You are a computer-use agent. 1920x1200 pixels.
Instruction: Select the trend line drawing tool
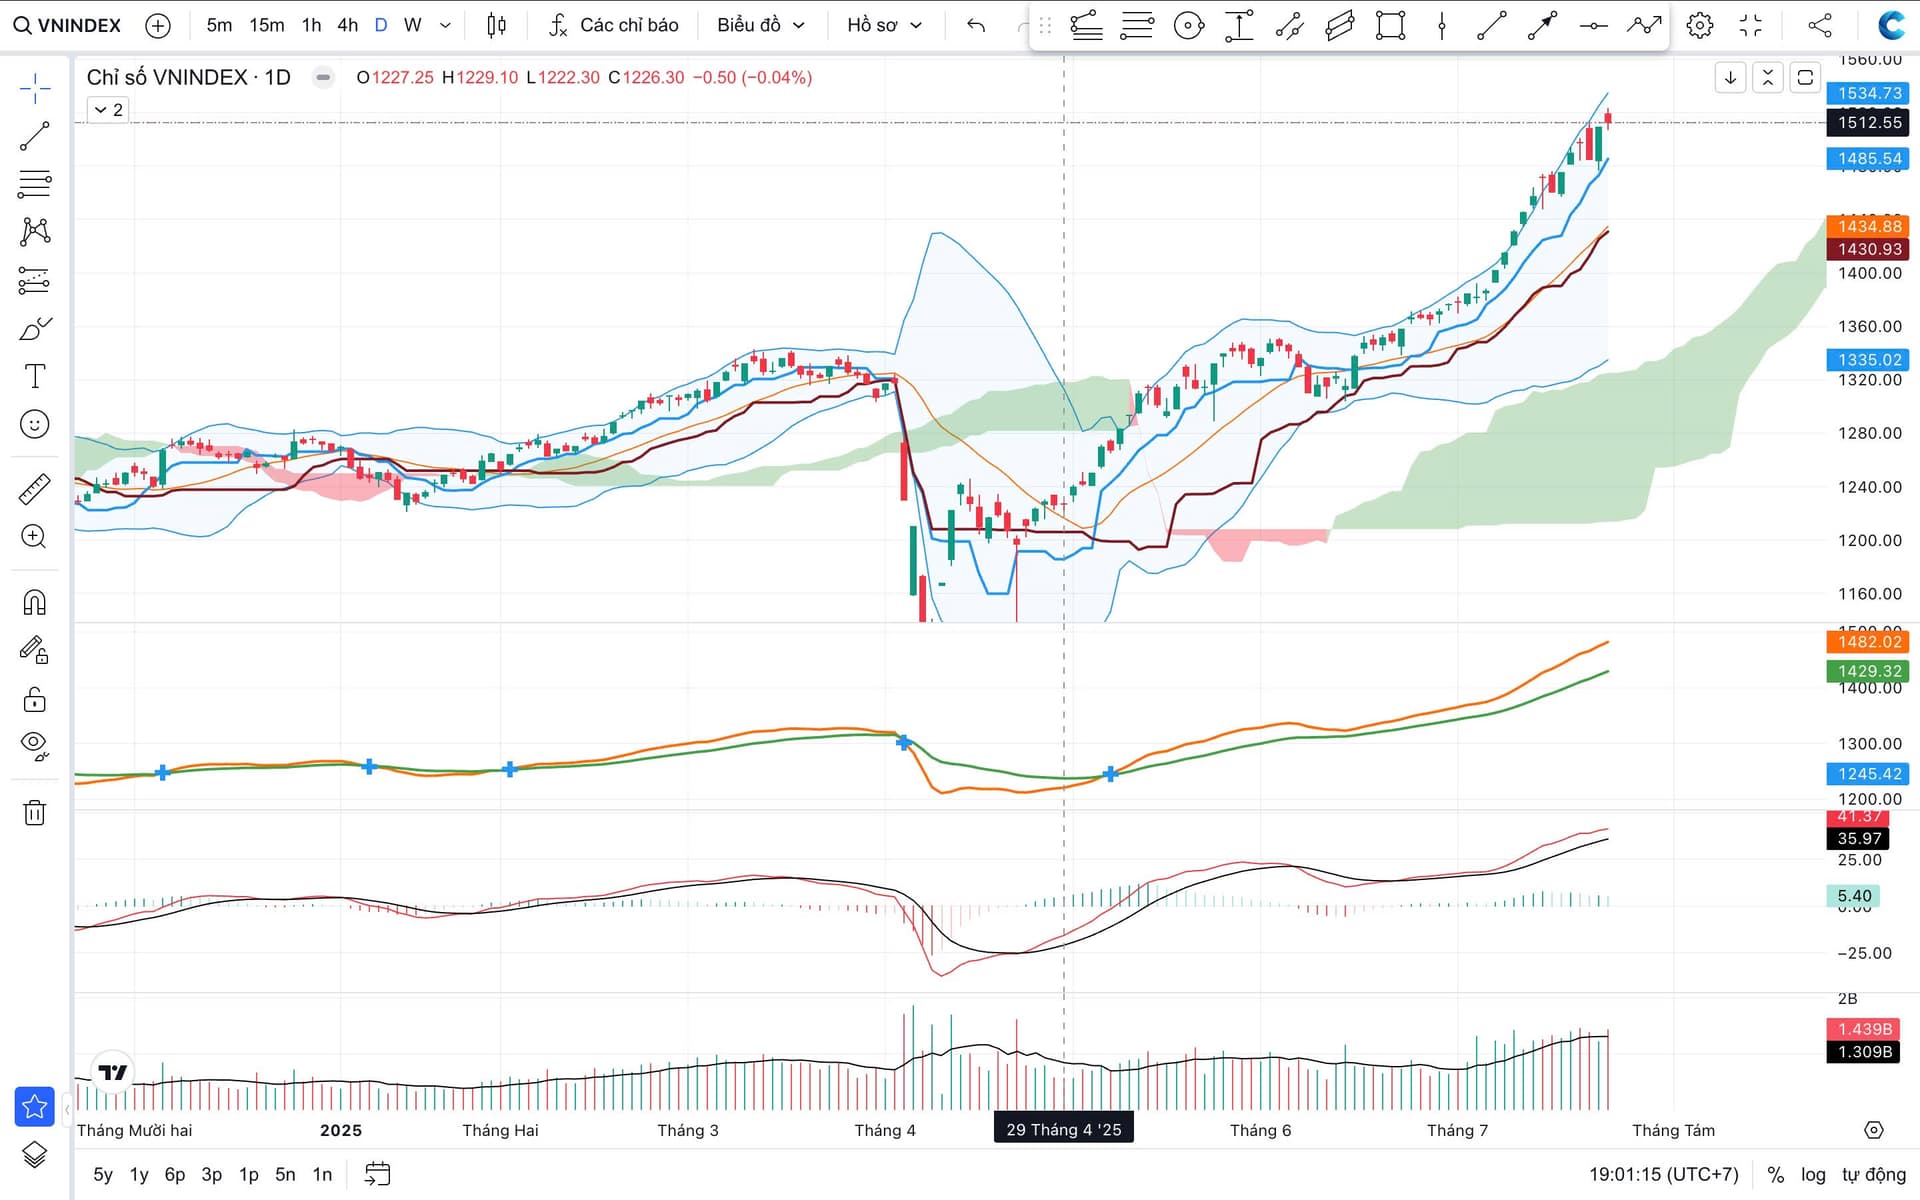point(34,136)
